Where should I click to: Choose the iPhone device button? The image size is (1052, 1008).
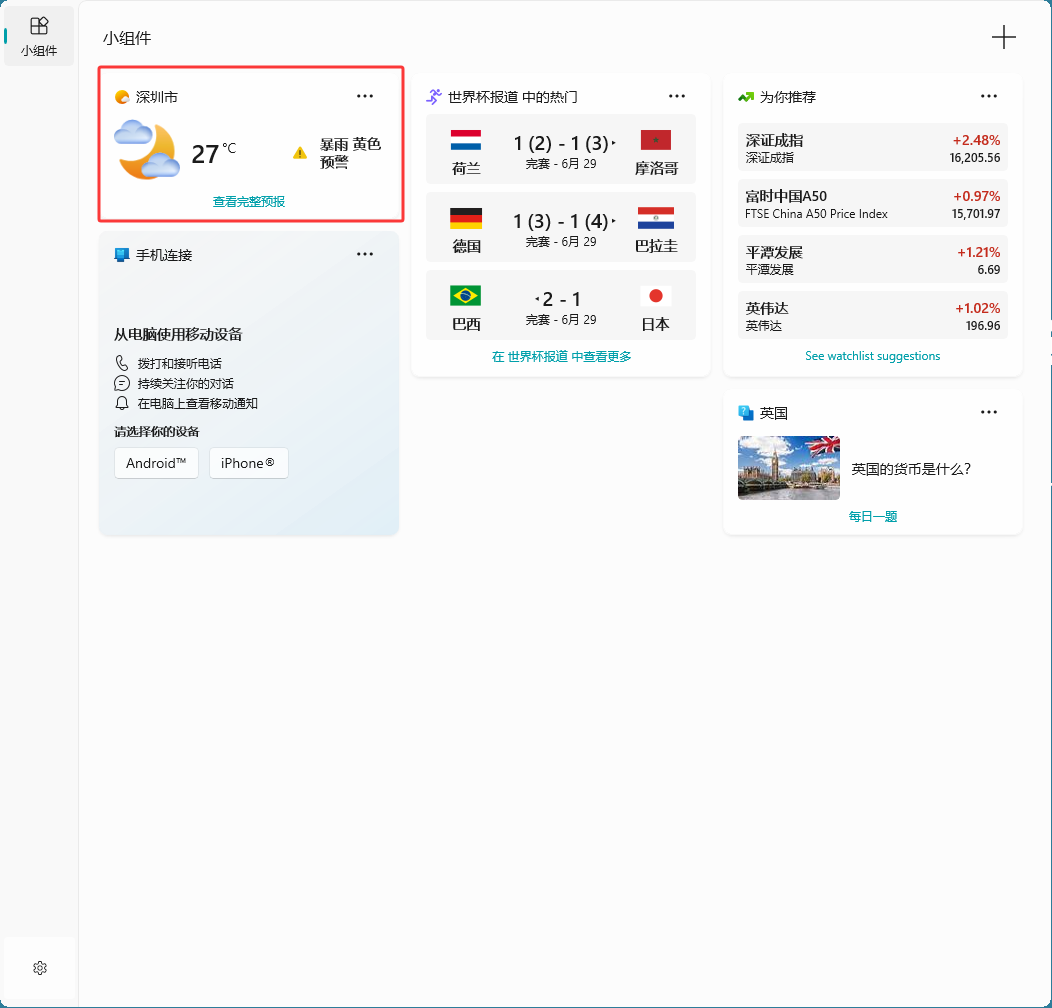(x=249, y=463)
